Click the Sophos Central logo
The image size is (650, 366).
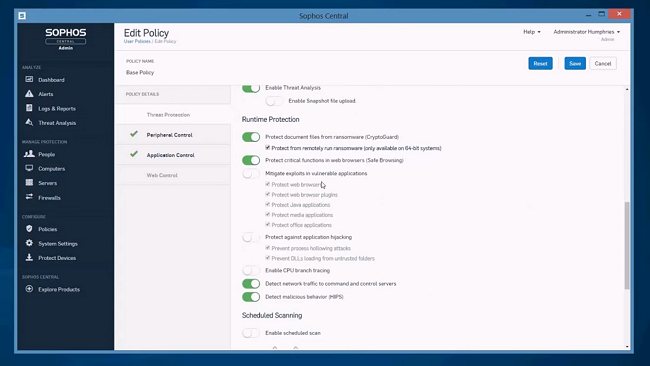click(x=65, y=38)
